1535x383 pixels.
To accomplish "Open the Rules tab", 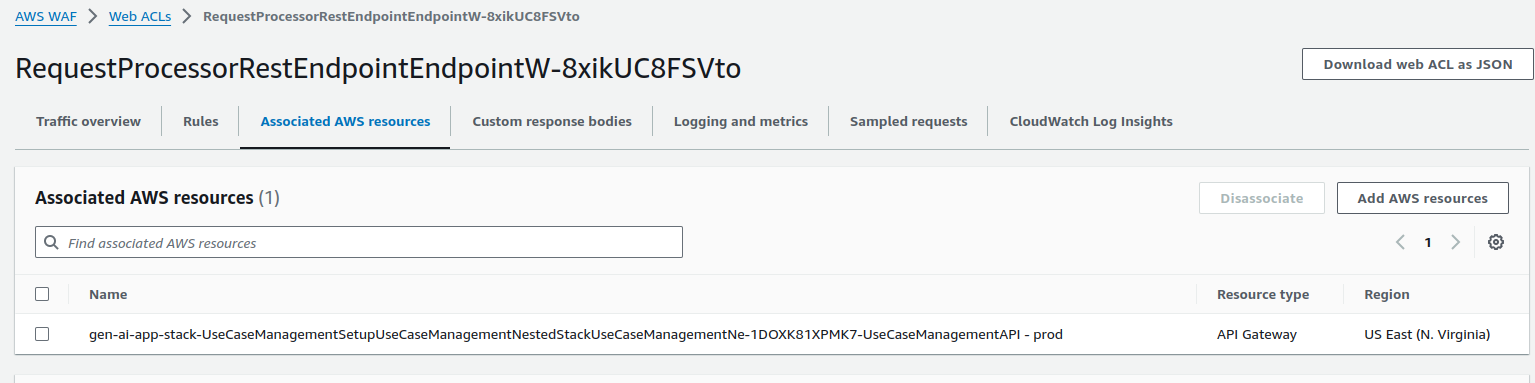I will [x=200, y=121].
